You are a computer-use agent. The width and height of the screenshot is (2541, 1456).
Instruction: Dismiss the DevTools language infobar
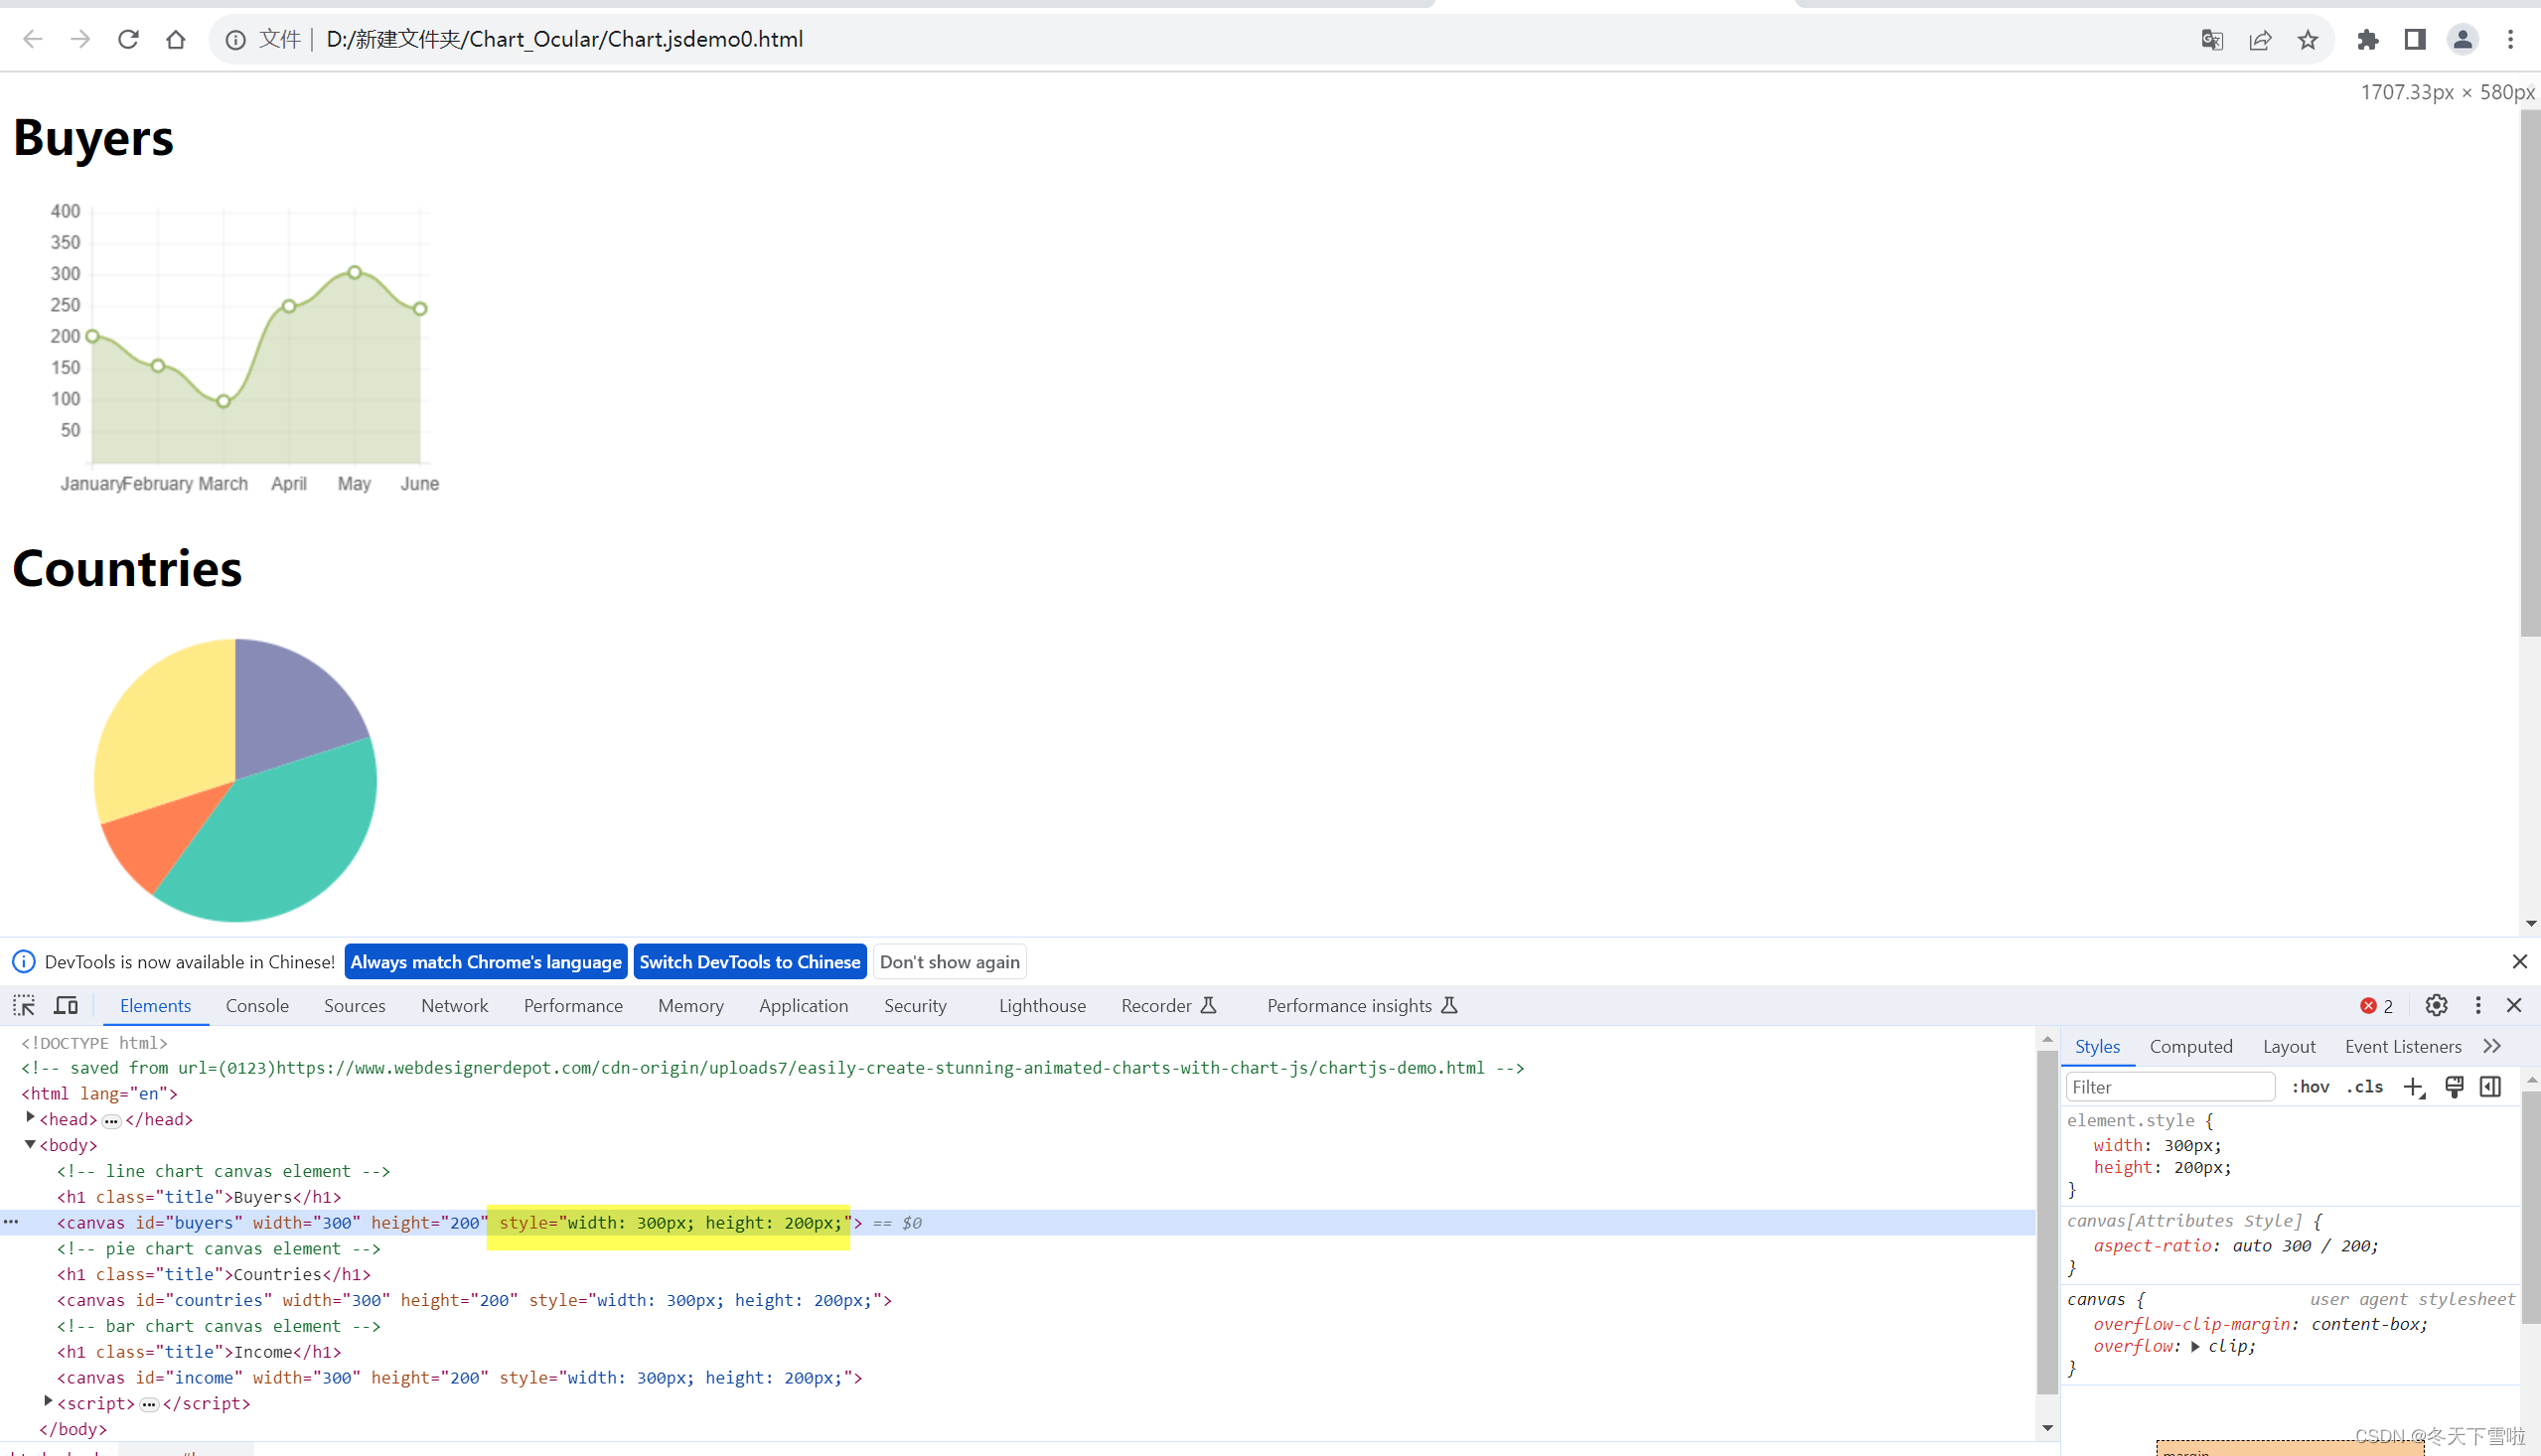pyautogui.click(x=2520, y=961)
